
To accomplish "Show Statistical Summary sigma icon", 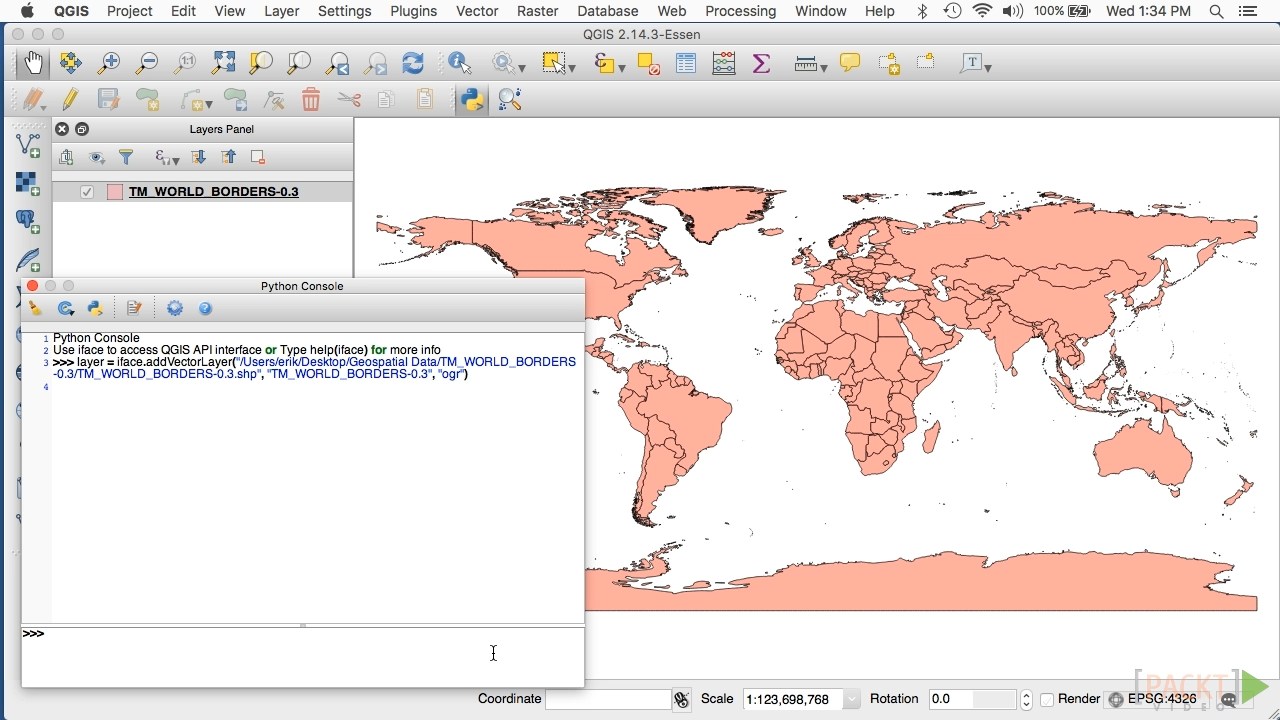I will point(761,63).
